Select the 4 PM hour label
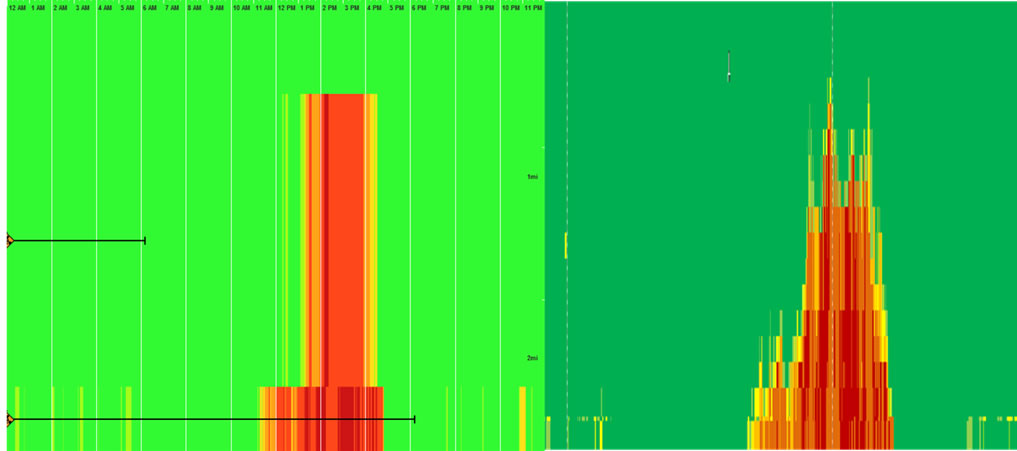 pos(374,8)
